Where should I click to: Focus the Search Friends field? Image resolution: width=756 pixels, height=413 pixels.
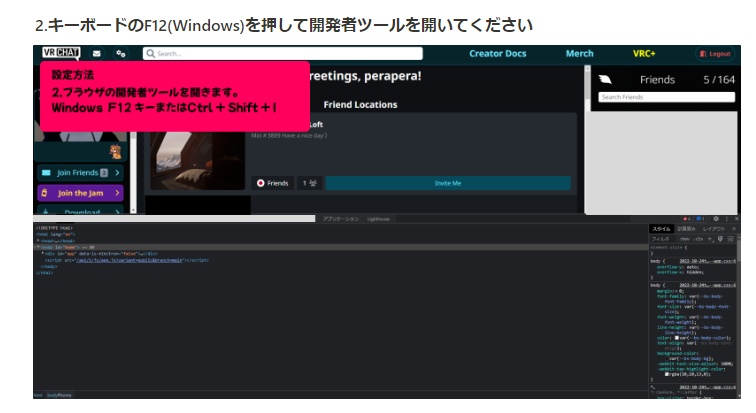tap(666, 97)
